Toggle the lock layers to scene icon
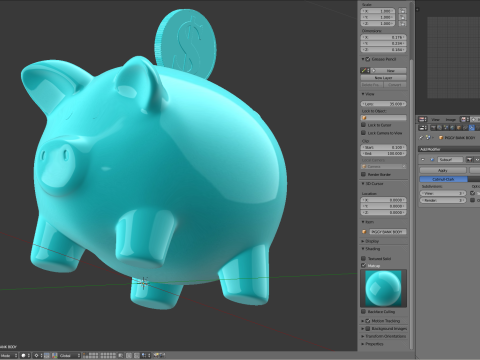Viewport: 480px width, 360px height. pyautogui.click(x=120, y=356)
